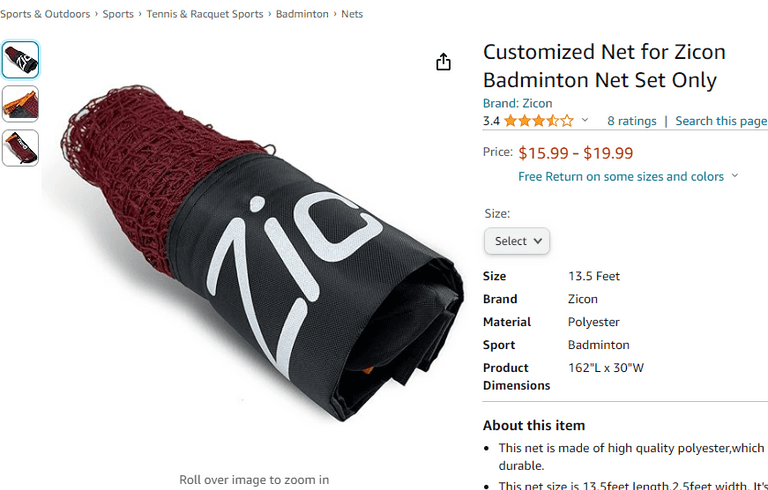Select the first product thumbnail
This screenshot has height=490, width=768.
(20, 60)
